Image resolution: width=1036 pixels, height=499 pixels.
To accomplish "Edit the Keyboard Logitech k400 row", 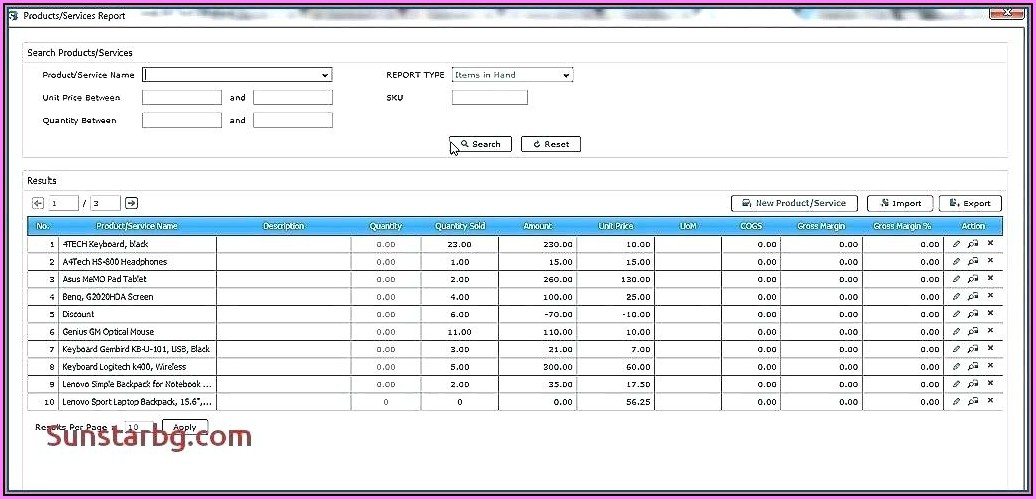I will [x=957, y=366].
